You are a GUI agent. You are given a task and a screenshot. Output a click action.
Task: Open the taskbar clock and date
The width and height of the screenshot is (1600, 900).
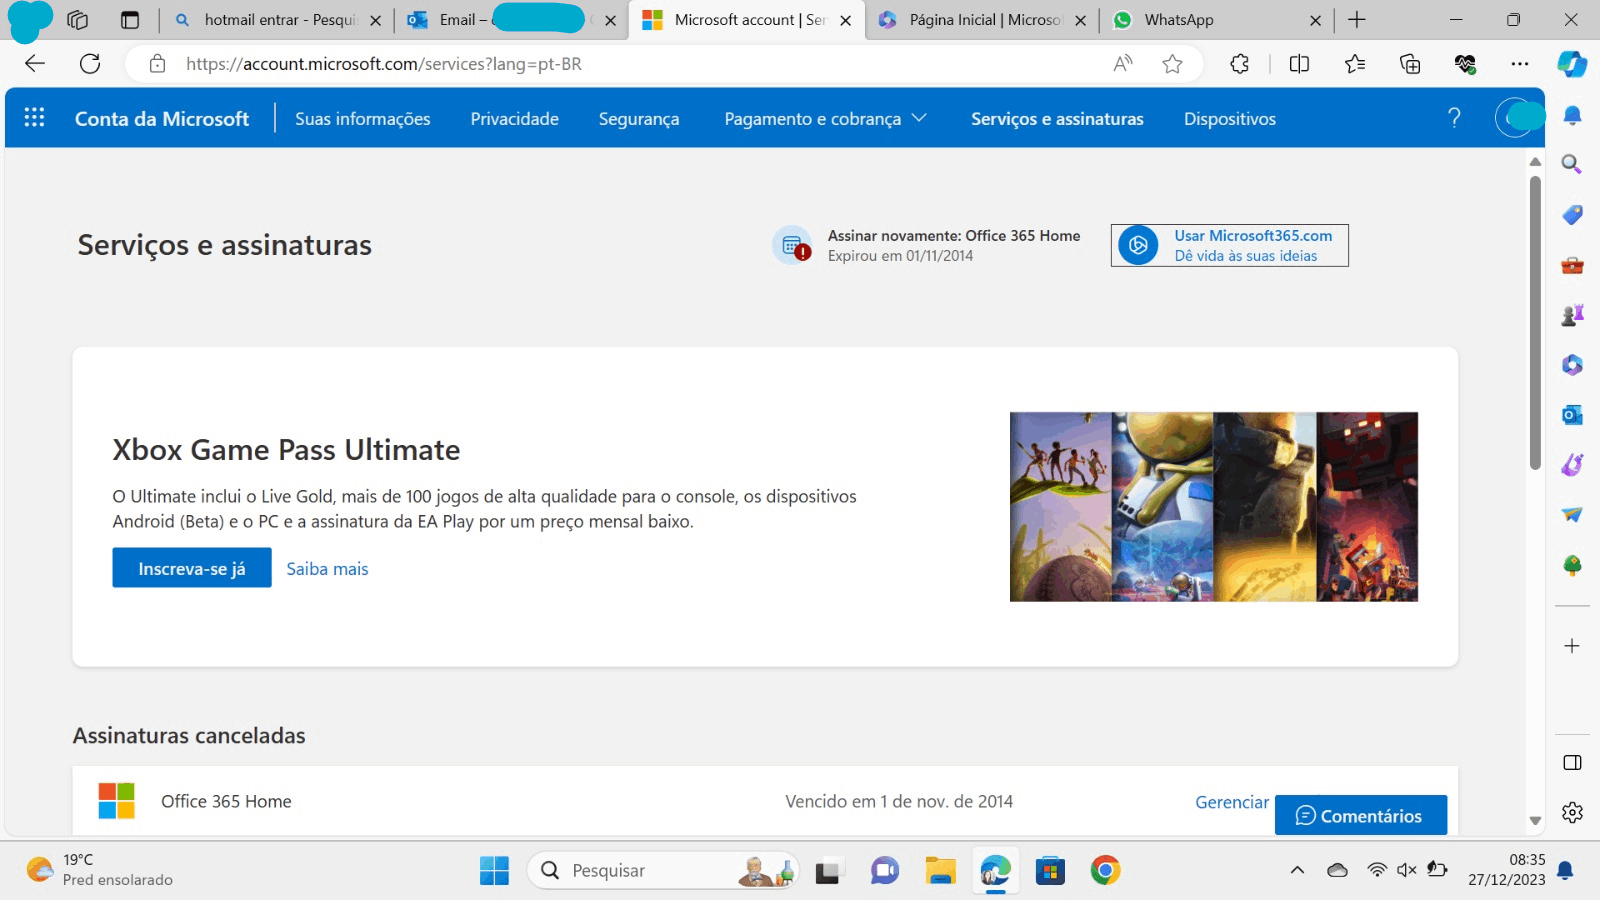coord(1507,870)
